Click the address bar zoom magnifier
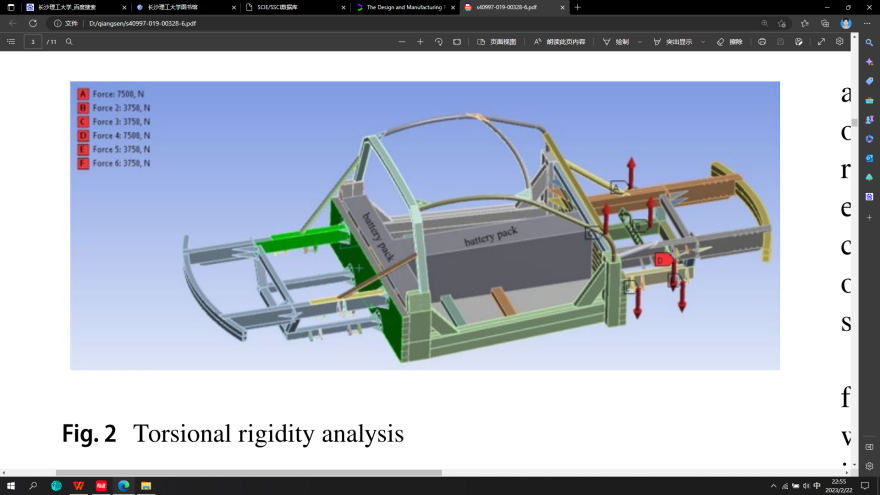880x495 pixels. click(x=764, y=24)
